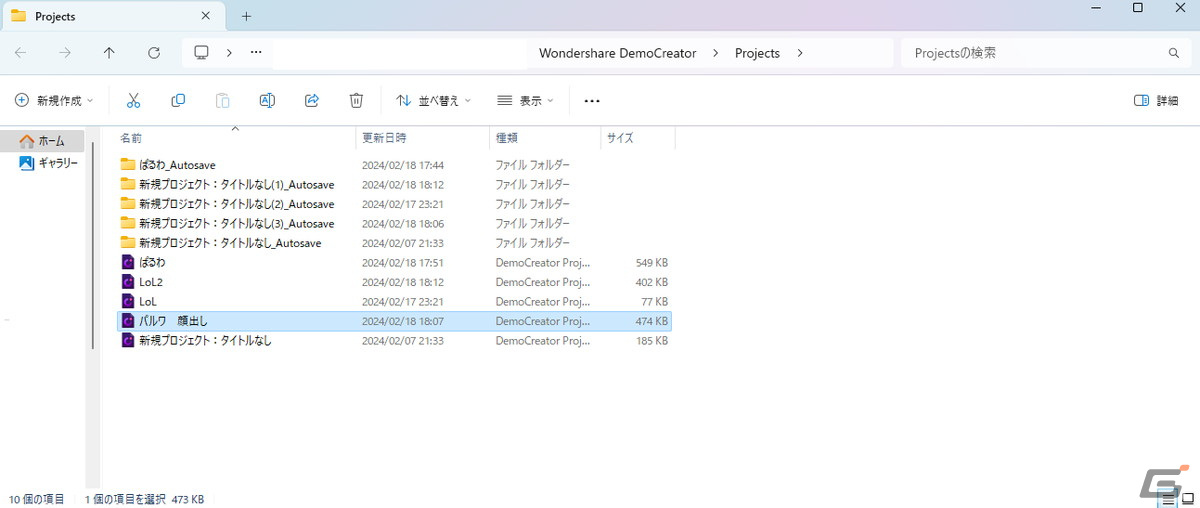Open the 表示 view dropdown
Viewport: 1200px width, 508px height.
point(526,101)
